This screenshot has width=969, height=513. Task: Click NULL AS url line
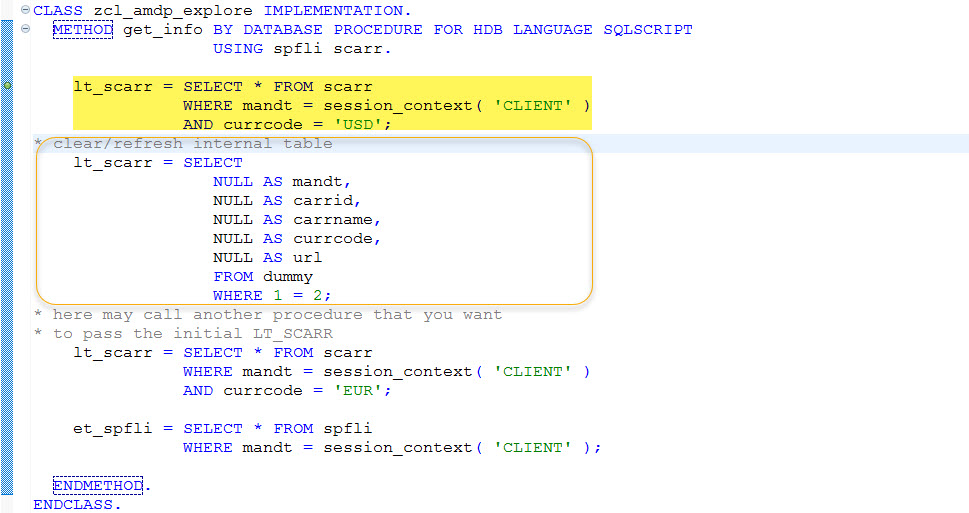(x=268, y=258)
